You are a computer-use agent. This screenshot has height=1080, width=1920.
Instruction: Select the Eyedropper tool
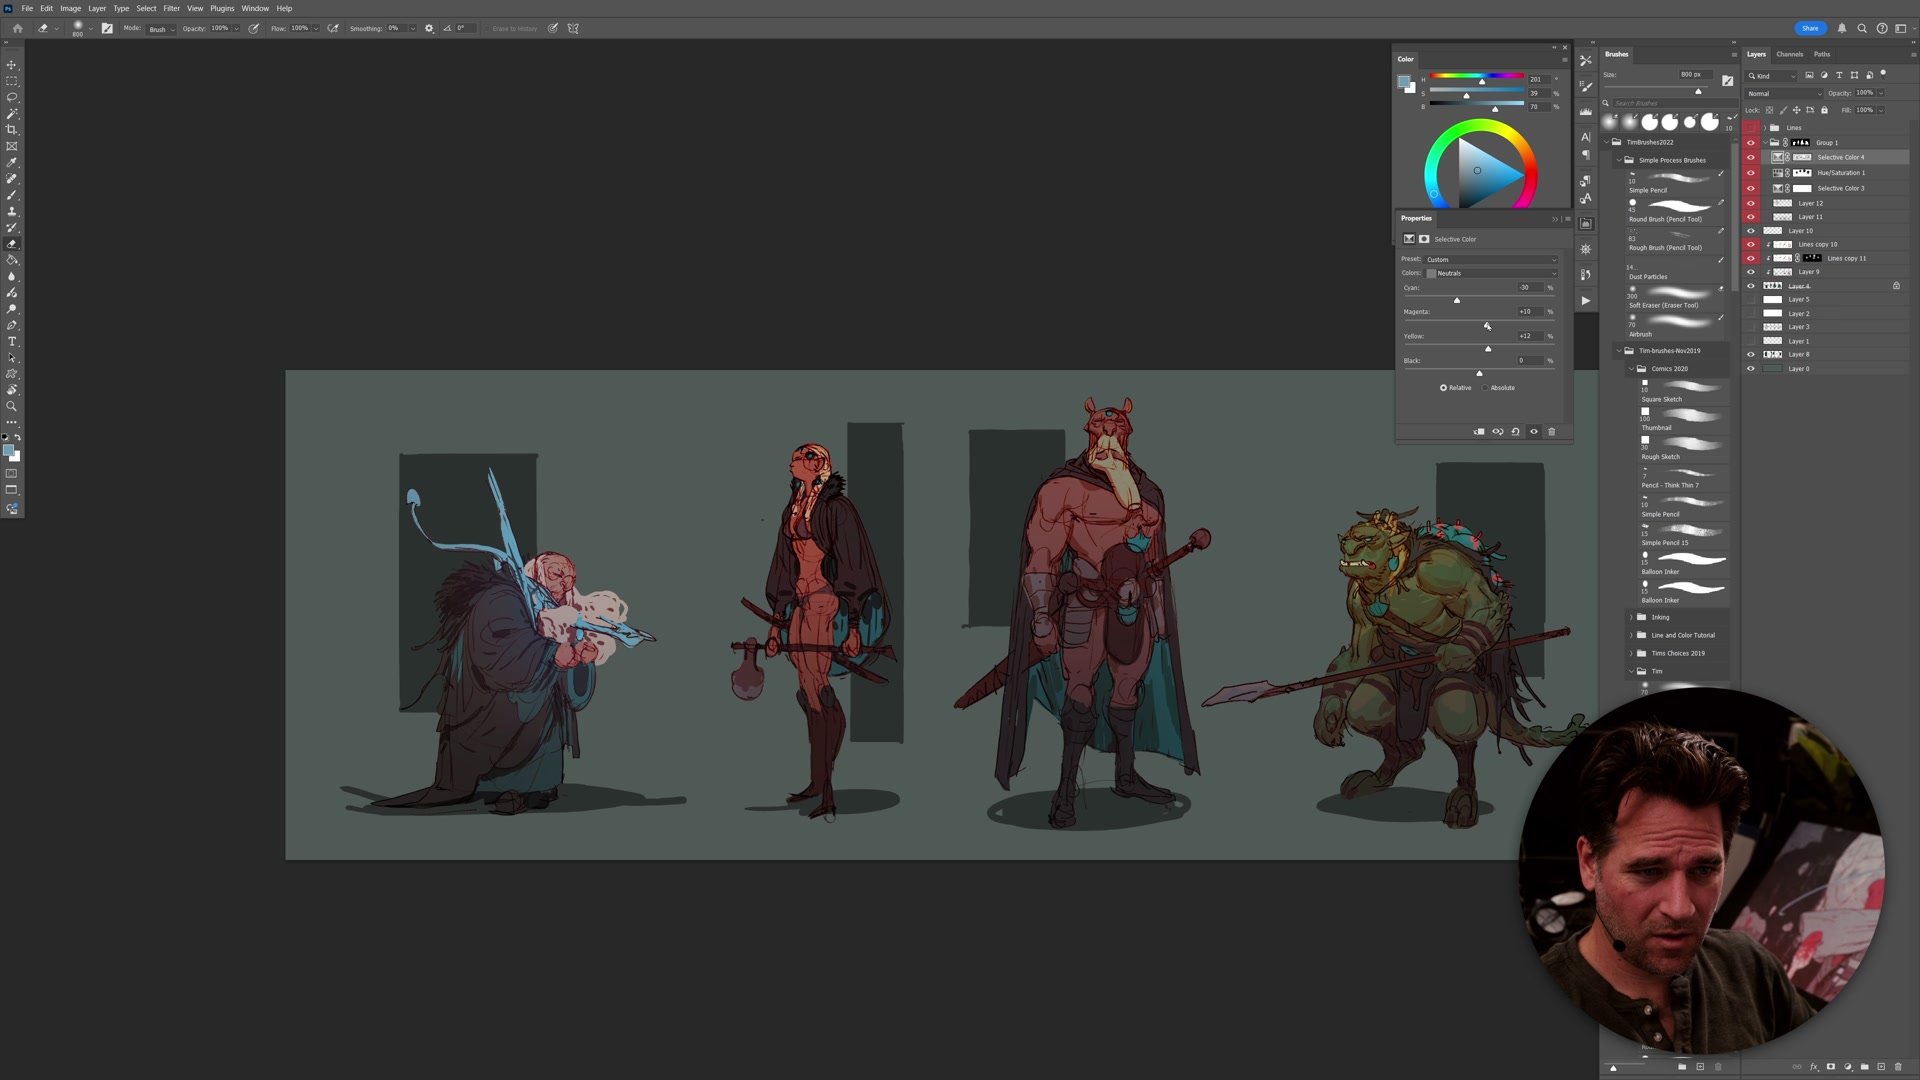(12, 162)
